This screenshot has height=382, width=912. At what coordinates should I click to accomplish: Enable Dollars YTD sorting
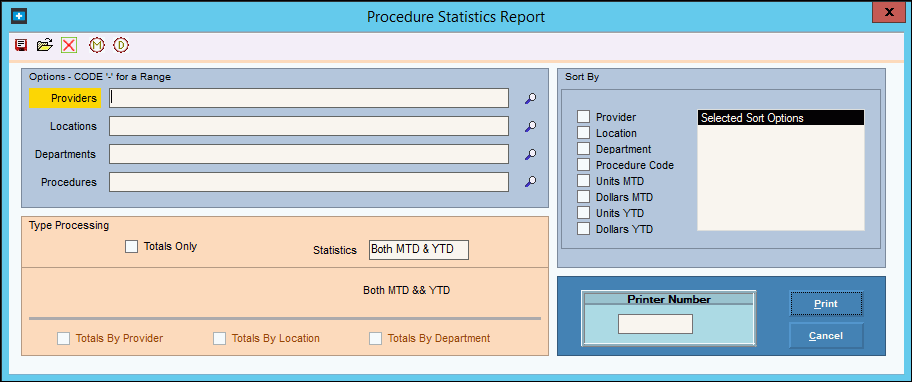tap(583, 229)
